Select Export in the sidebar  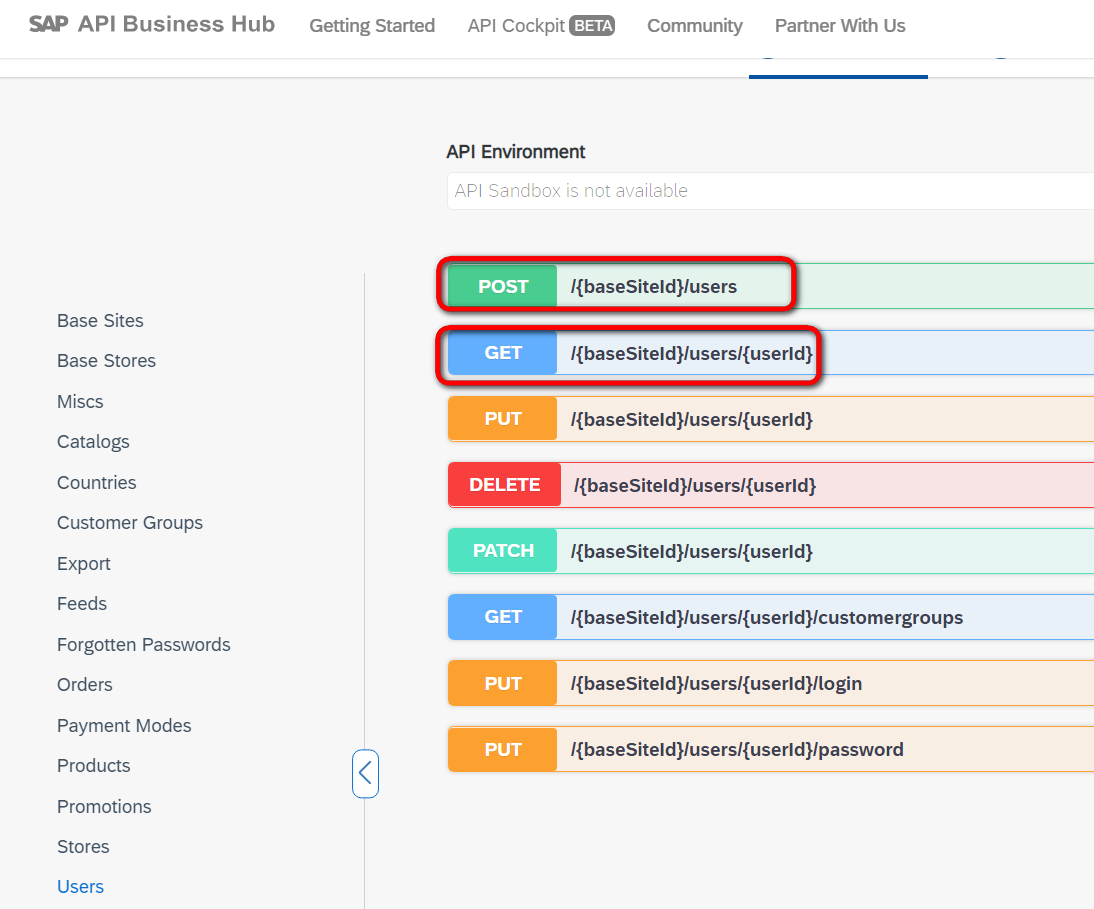(x=84, y=564)
